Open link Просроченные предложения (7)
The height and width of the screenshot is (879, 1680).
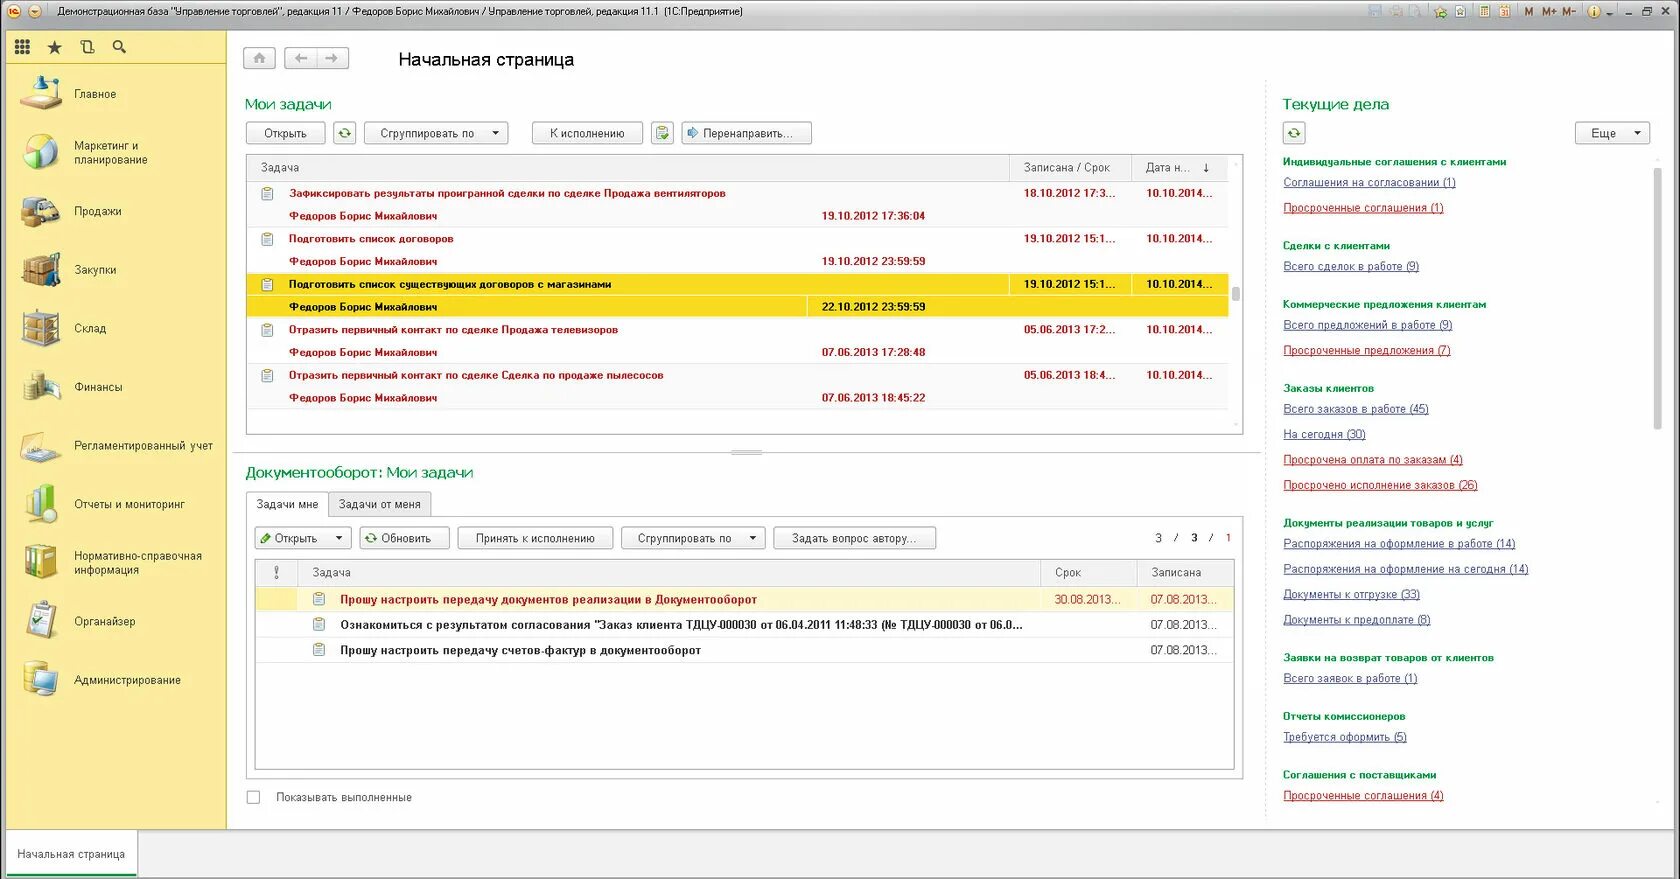[1366, 350]
